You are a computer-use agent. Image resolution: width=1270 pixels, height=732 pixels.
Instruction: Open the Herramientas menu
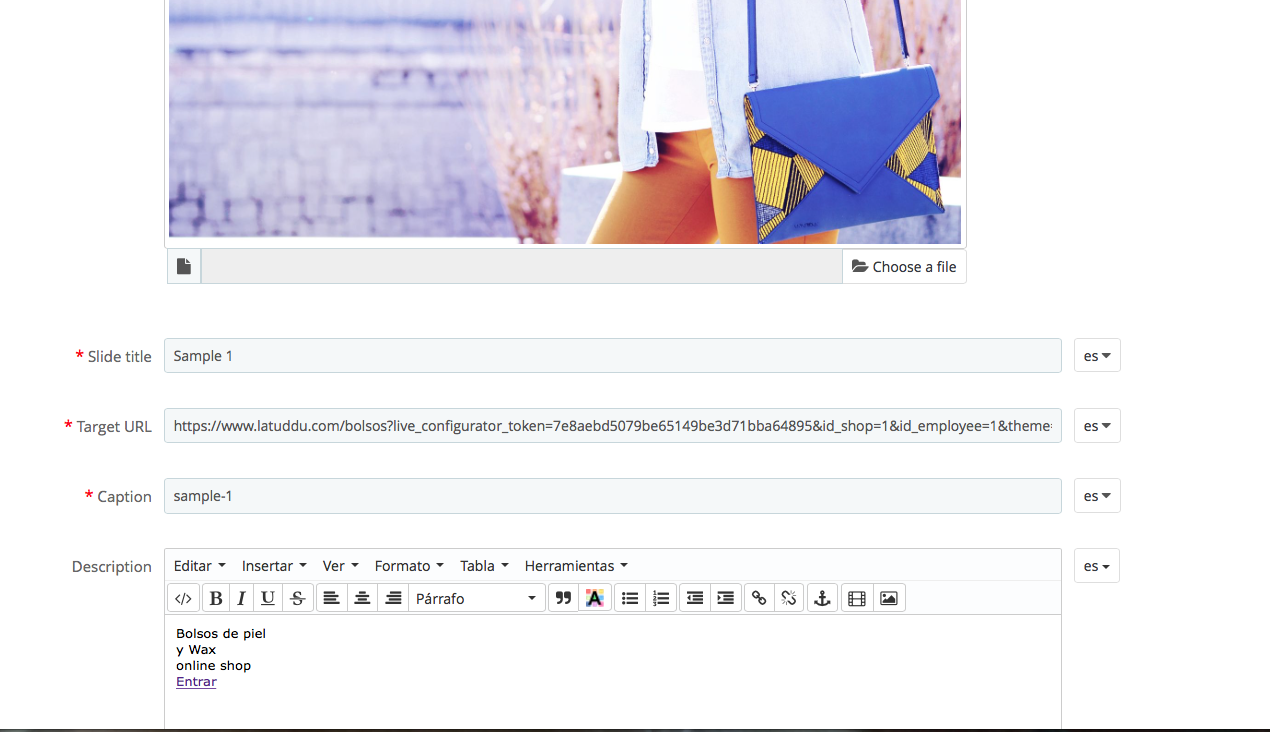pyautogui.click(x=576, y=565)
